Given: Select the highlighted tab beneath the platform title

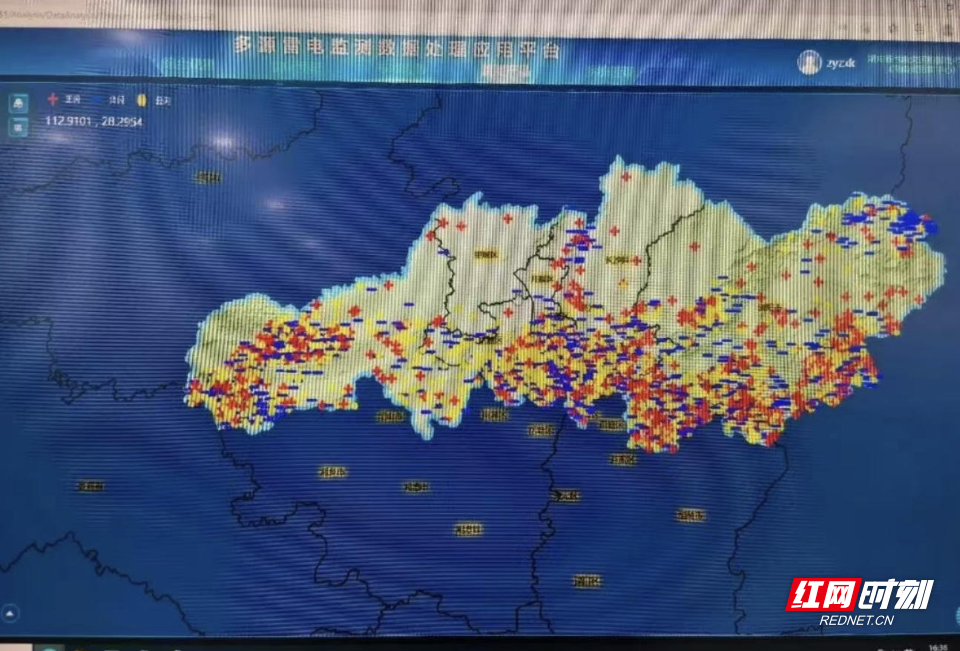Looking at the screenshot, I should [x=504, y=72].
